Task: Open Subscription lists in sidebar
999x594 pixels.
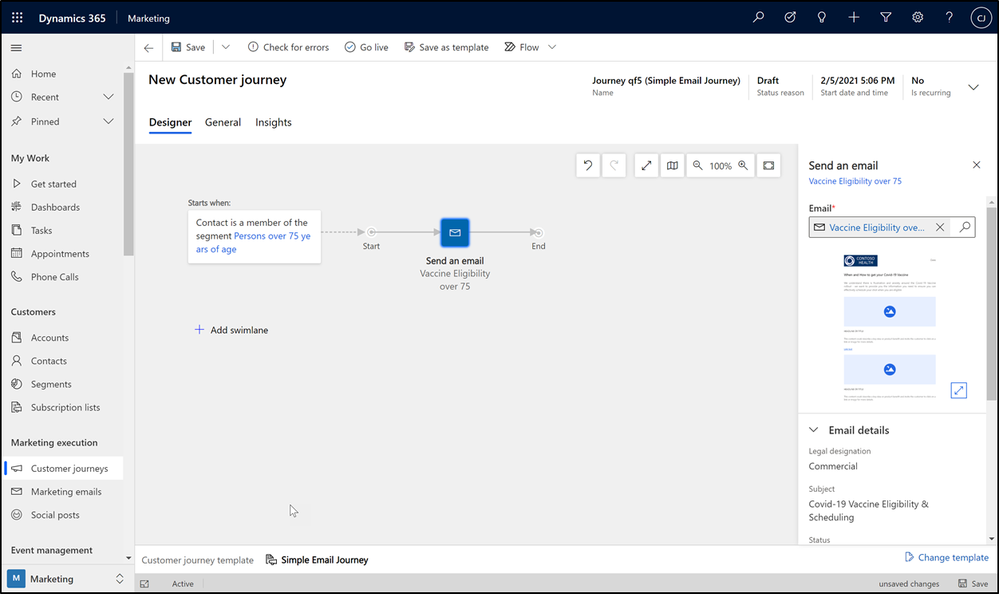Action: (x=64, y=407)
